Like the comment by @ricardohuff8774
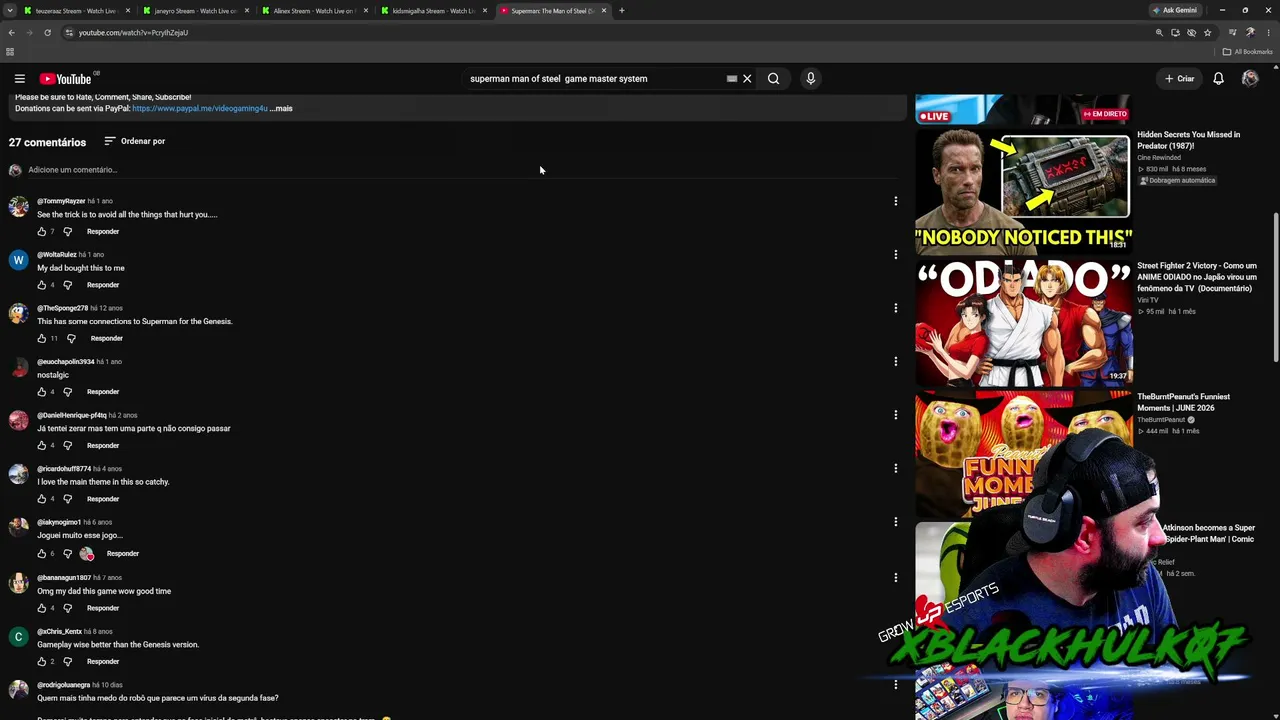Viewport: 1280px width, 720px height. pyautogui.click(x=42, y=499)
